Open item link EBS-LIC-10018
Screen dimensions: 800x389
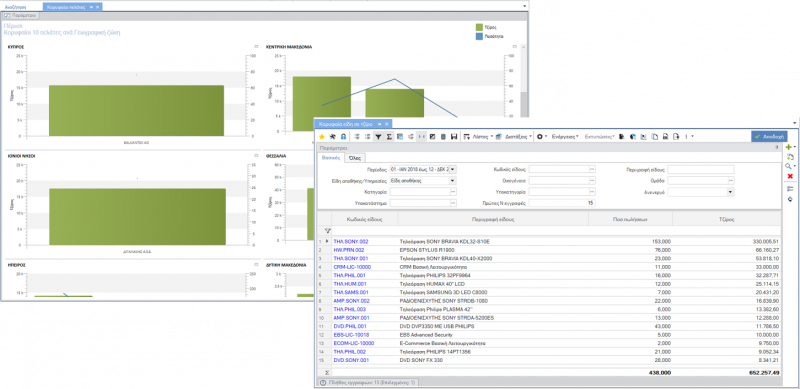pyautogui.click(x=351, y=334)
